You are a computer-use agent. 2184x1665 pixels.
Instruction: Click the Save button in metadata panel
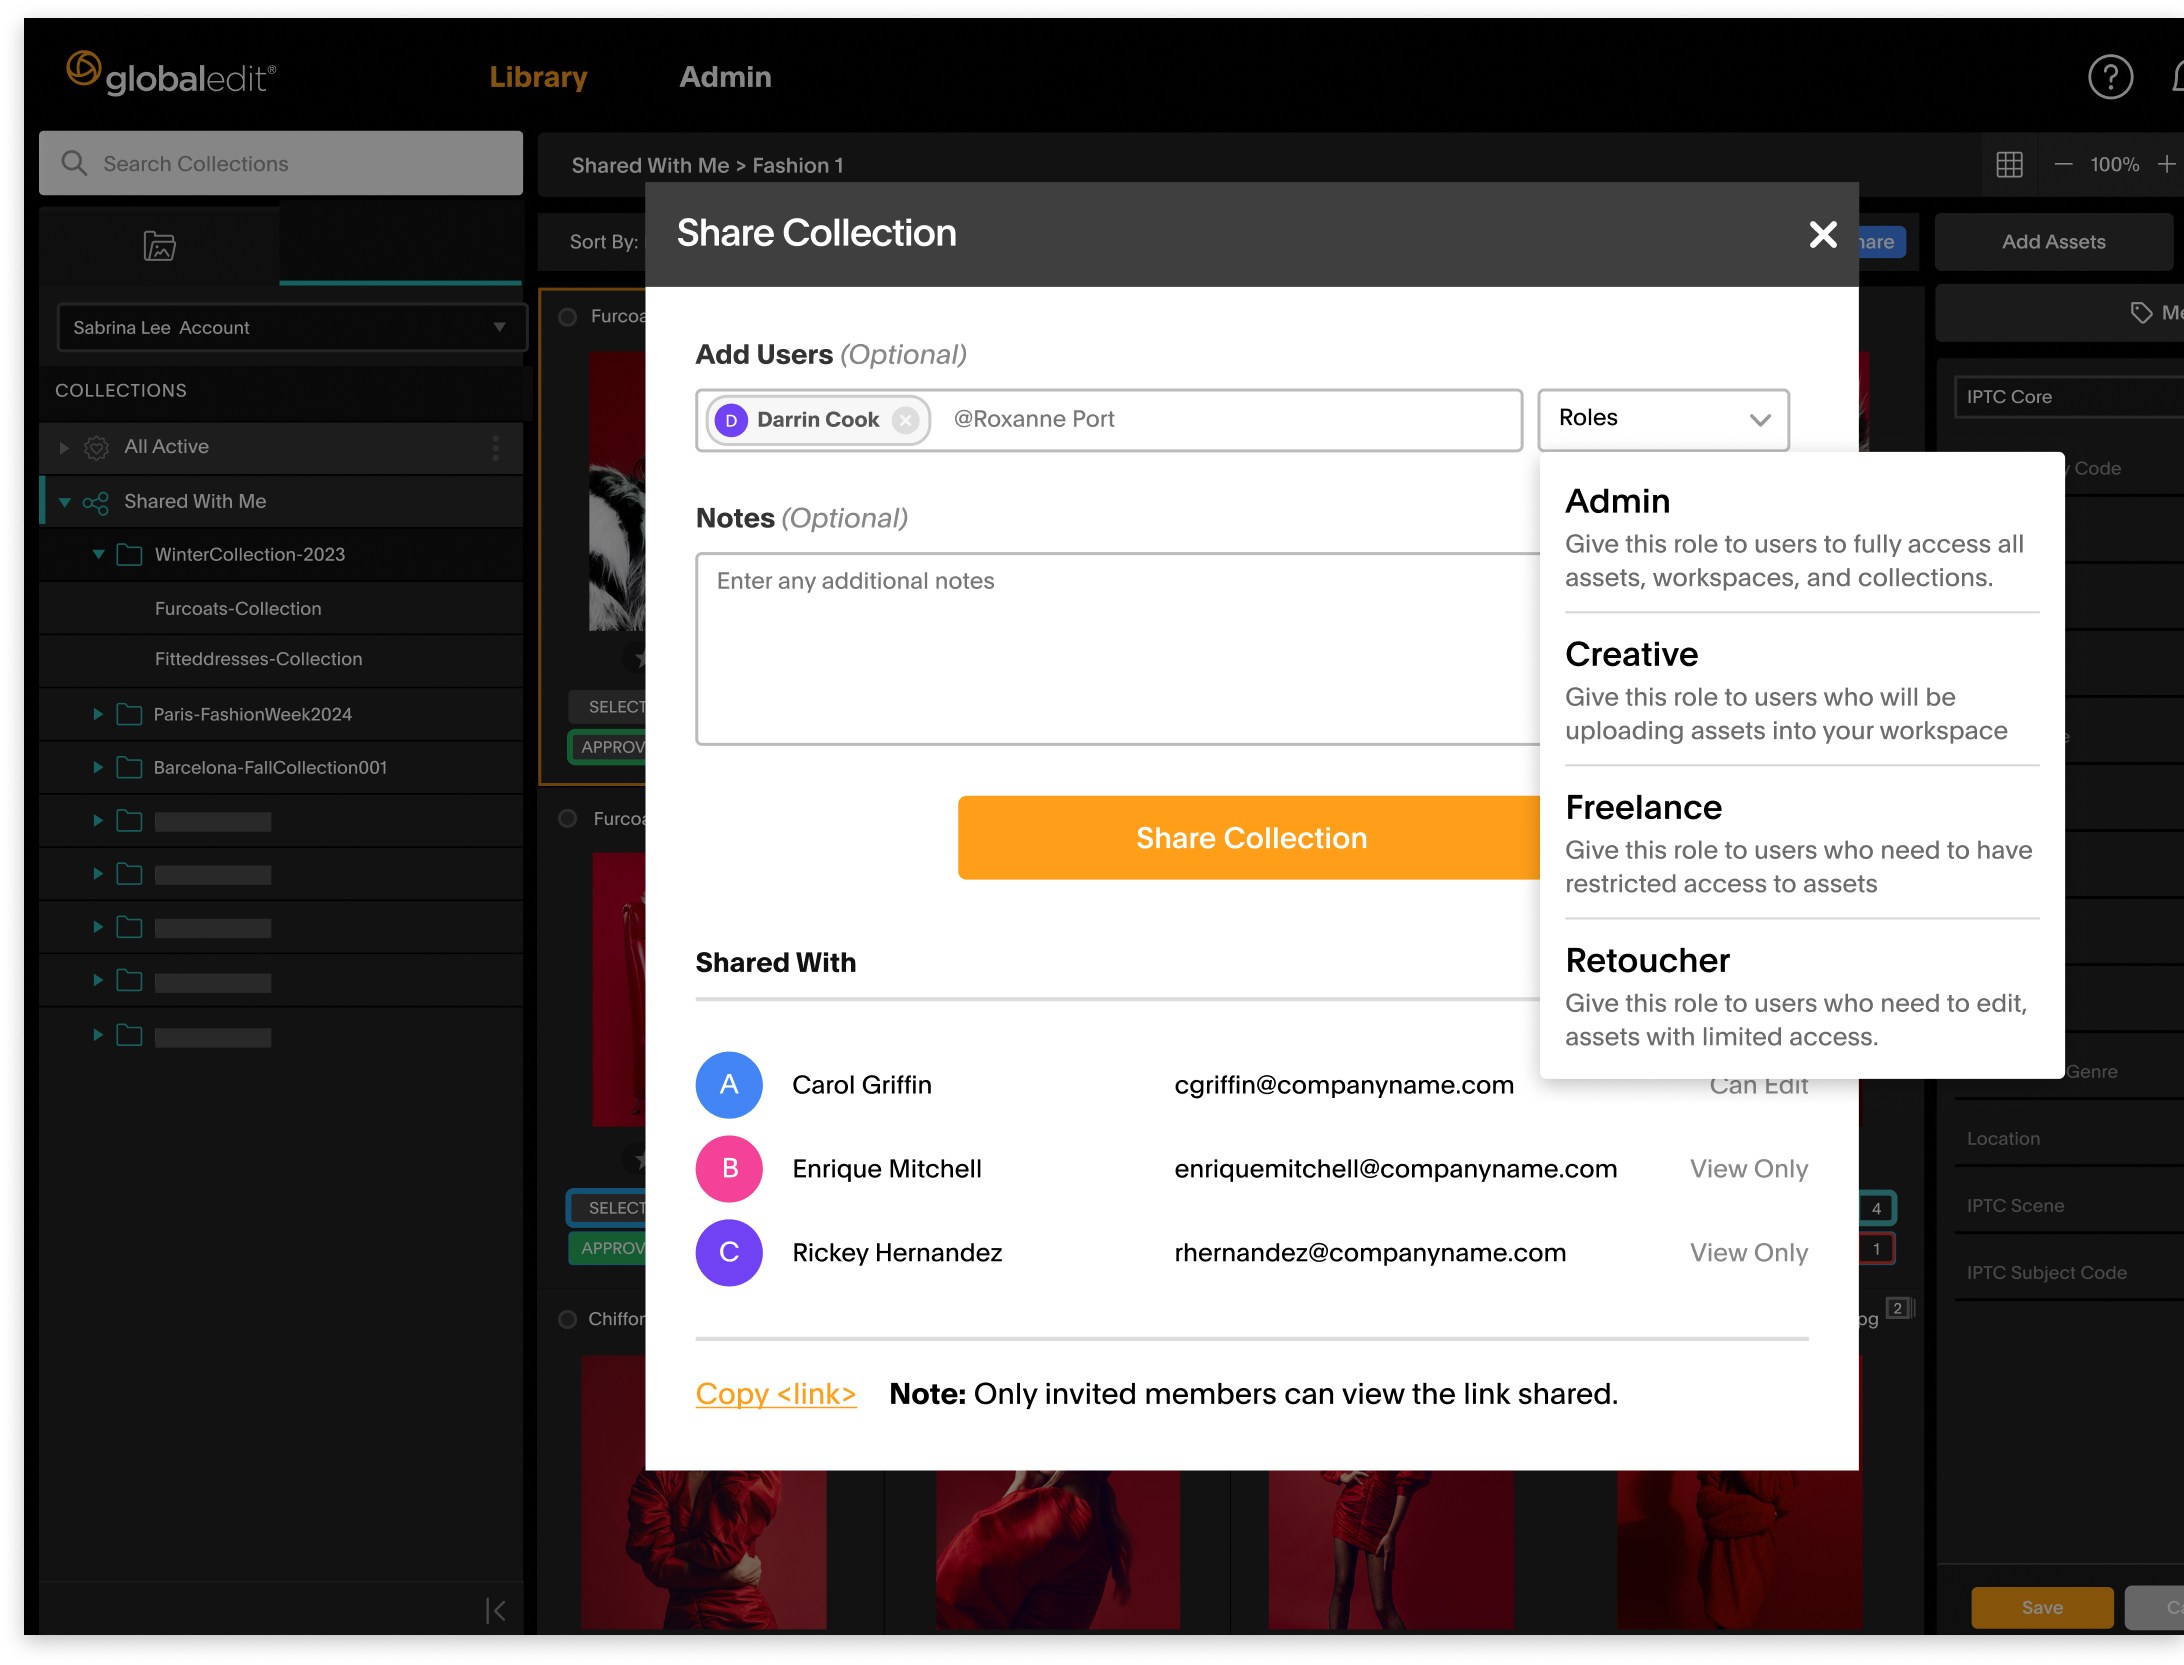2042,1608
